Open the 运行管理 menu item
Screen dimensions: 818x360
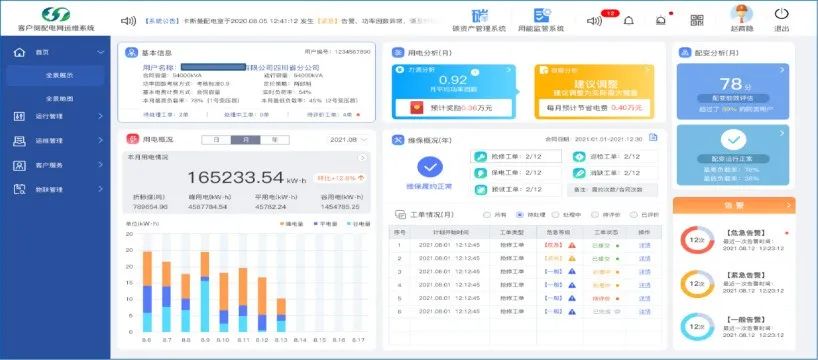coord(55,116)
